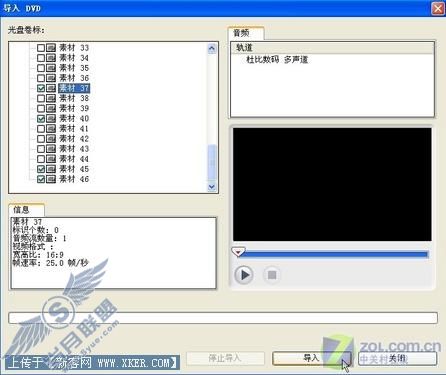Click the stop button under the preview
Image resolution: width=446 pixels, height=375 pixels.
point(272,275)
